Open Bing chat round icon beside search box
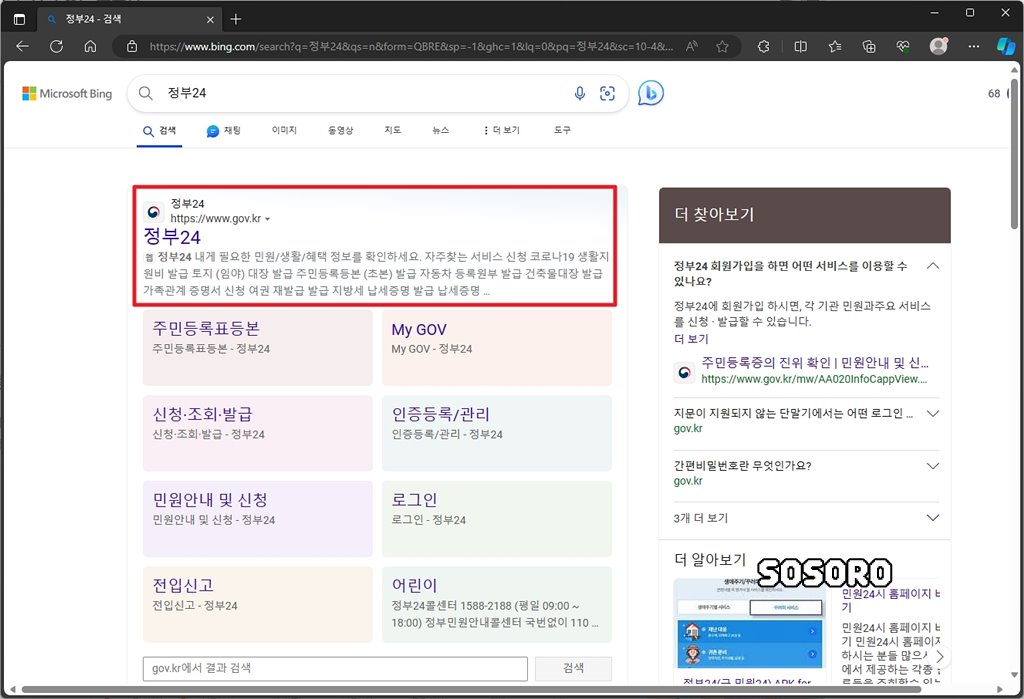Viewport: 1024px width, 699px height. pos(650,93)
